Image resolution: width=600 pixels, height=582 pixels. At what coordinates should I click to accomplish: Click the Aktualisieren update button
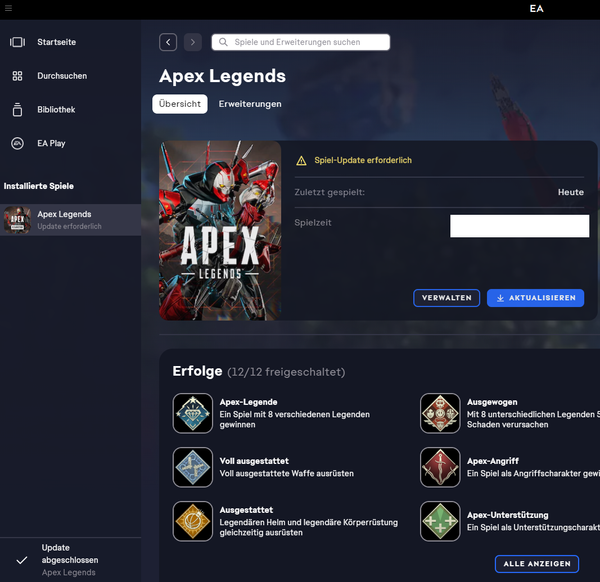click(x=535, y=298)
